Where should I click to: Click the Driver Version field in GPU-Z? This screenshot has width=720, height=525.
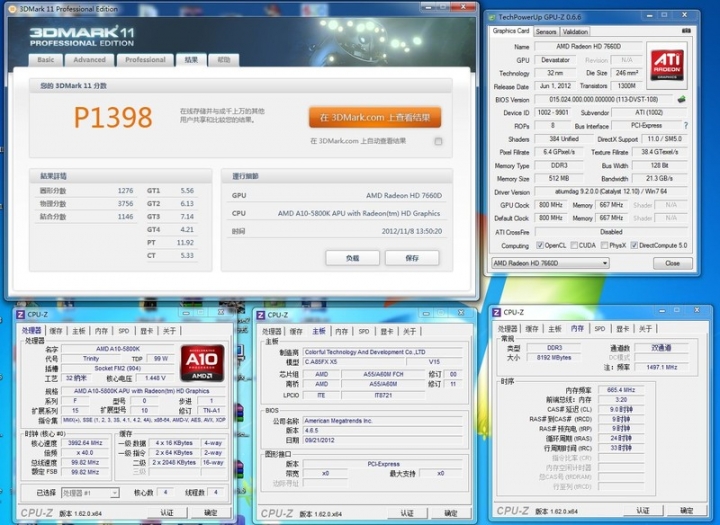tap(611, 192)
